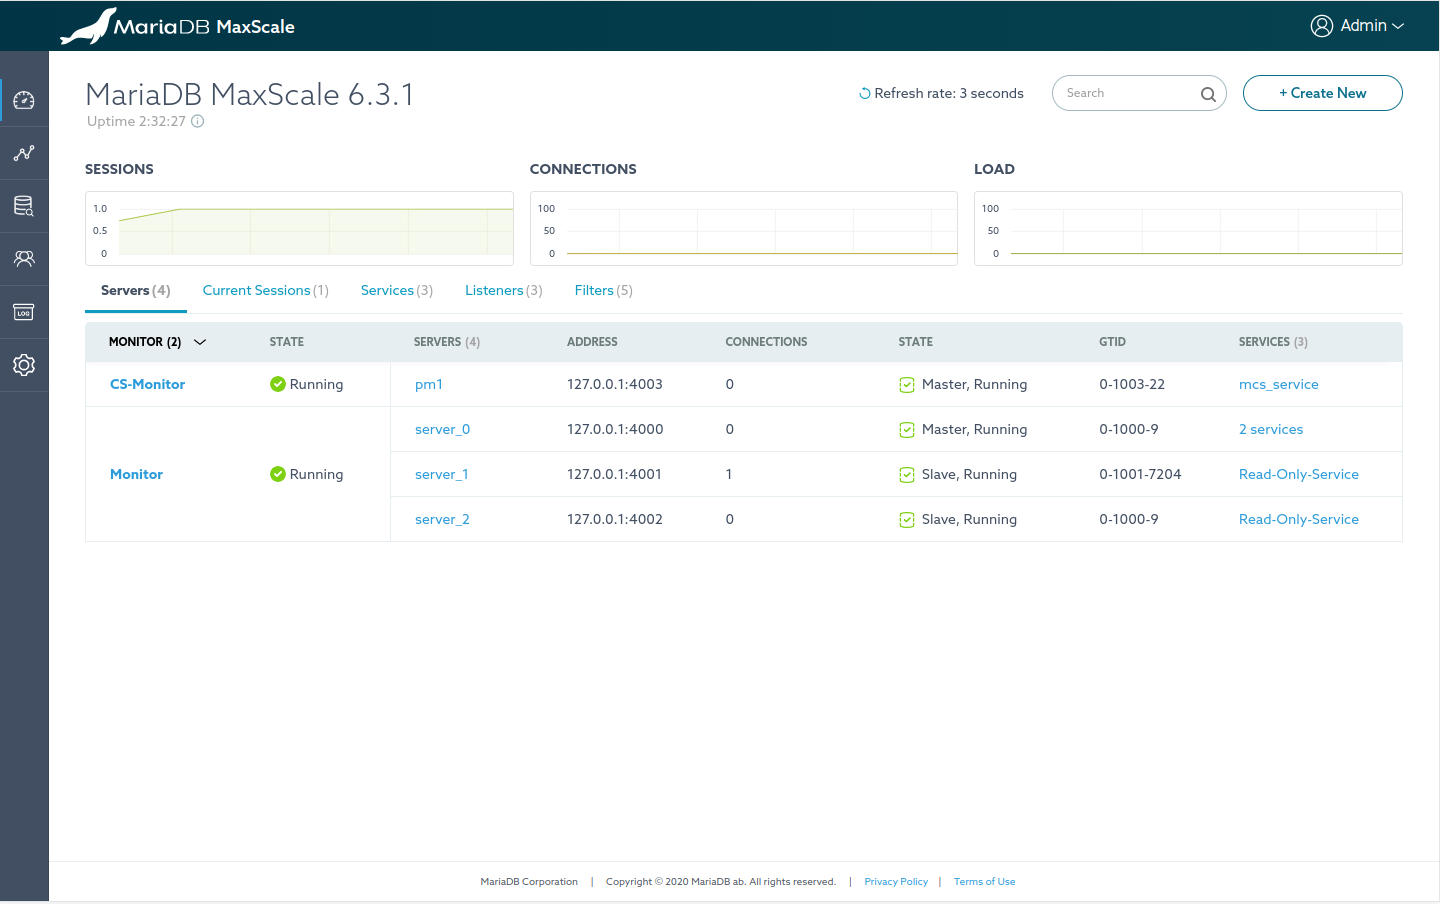Open the Refresh rate selector

pos(940,93)
